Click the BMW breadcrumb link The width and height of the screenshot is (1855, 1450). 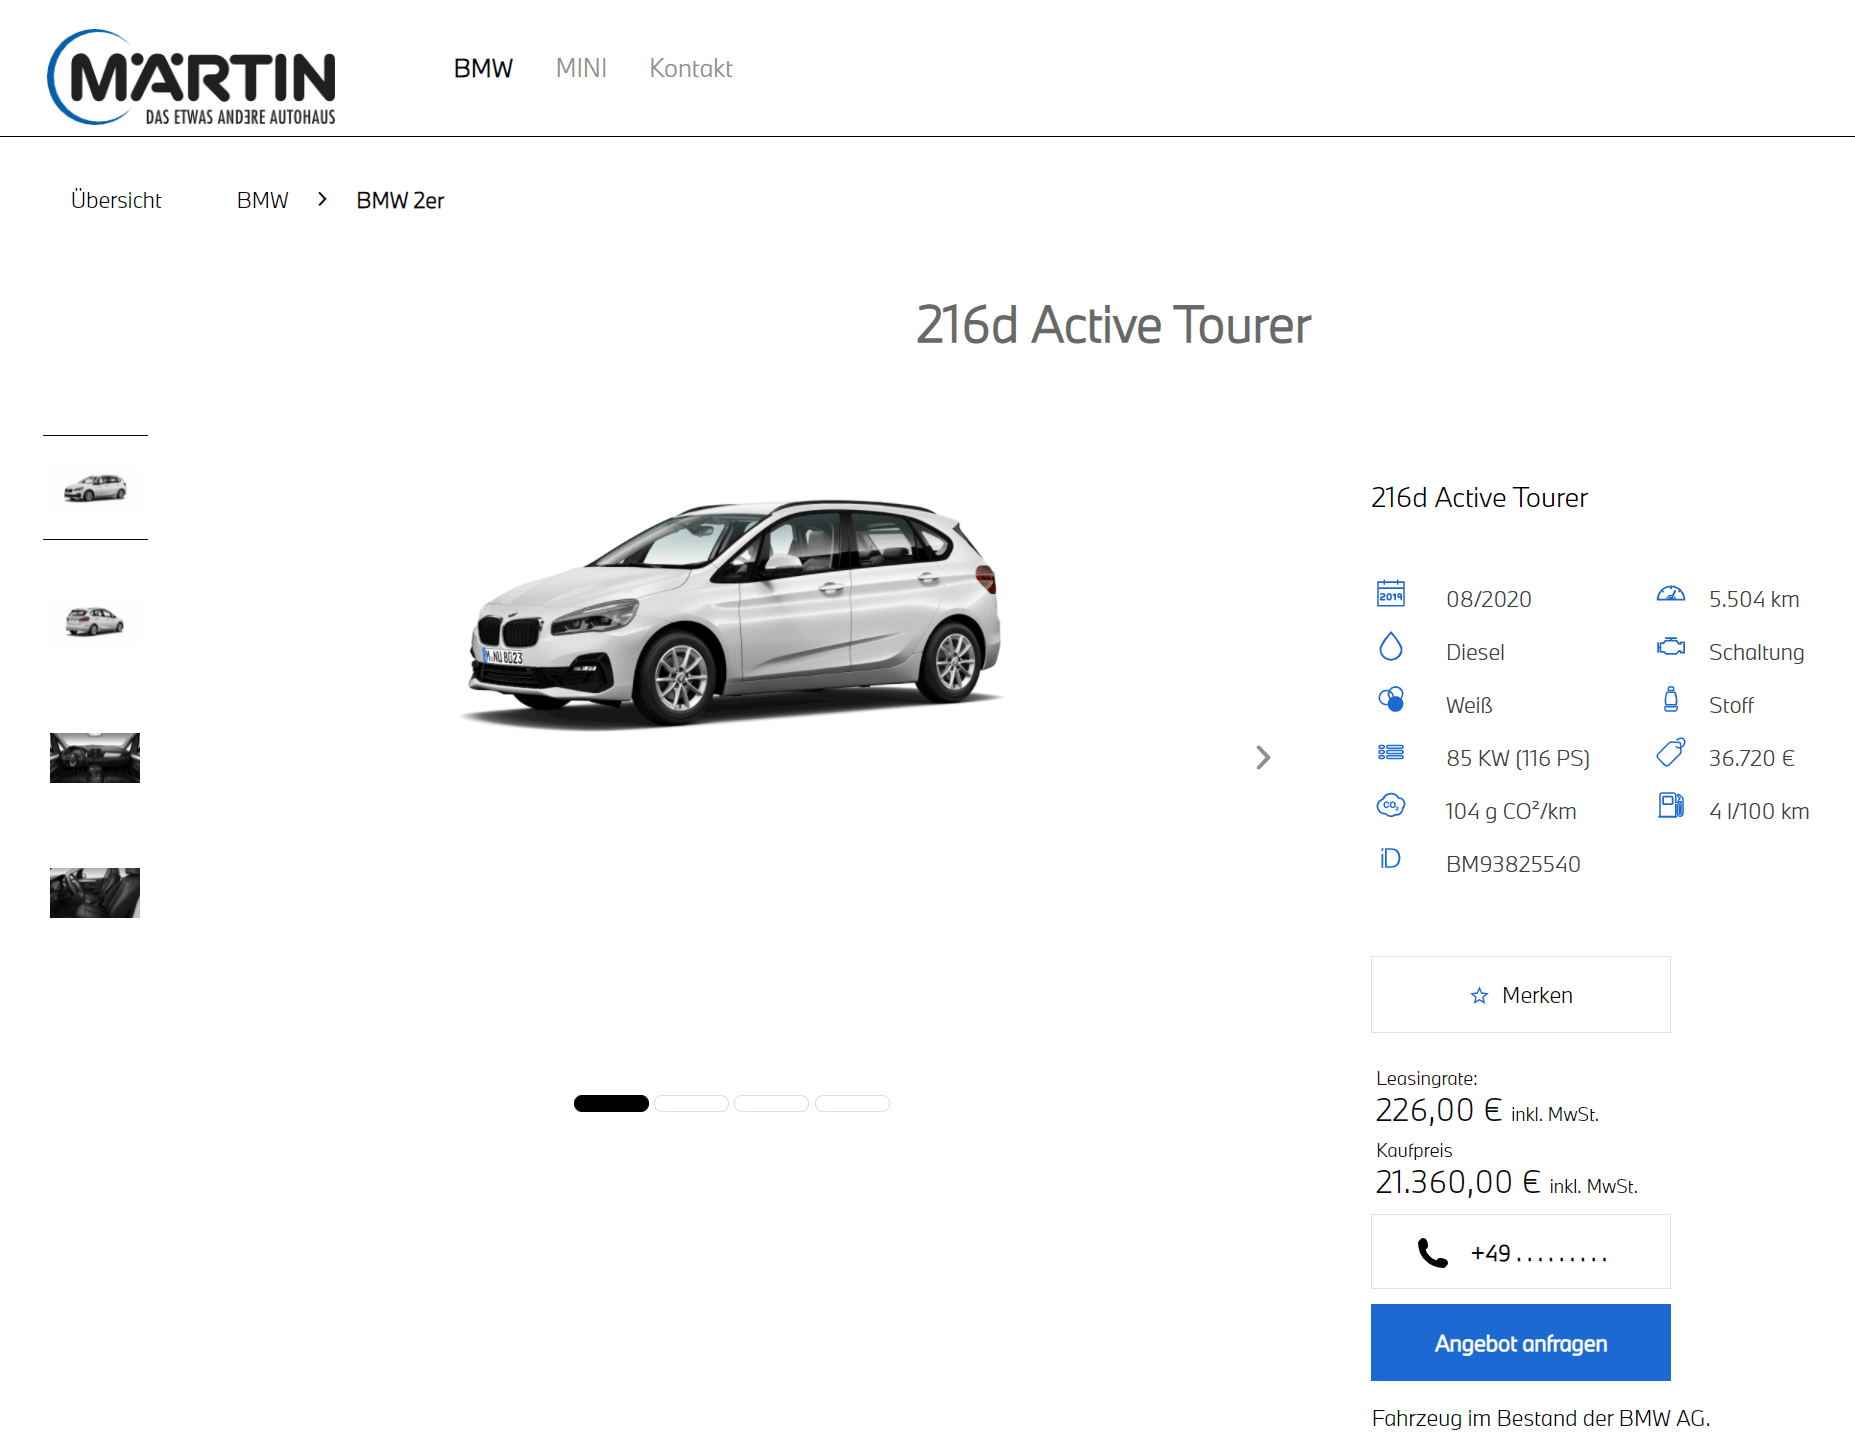(x=262, y=200)
